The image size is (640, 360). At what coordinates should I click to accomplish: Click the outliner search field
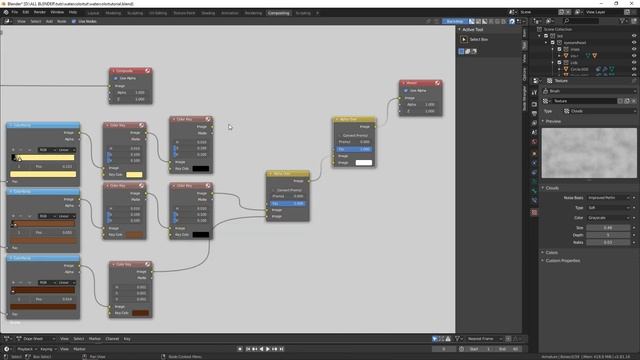tap(582, 21)
